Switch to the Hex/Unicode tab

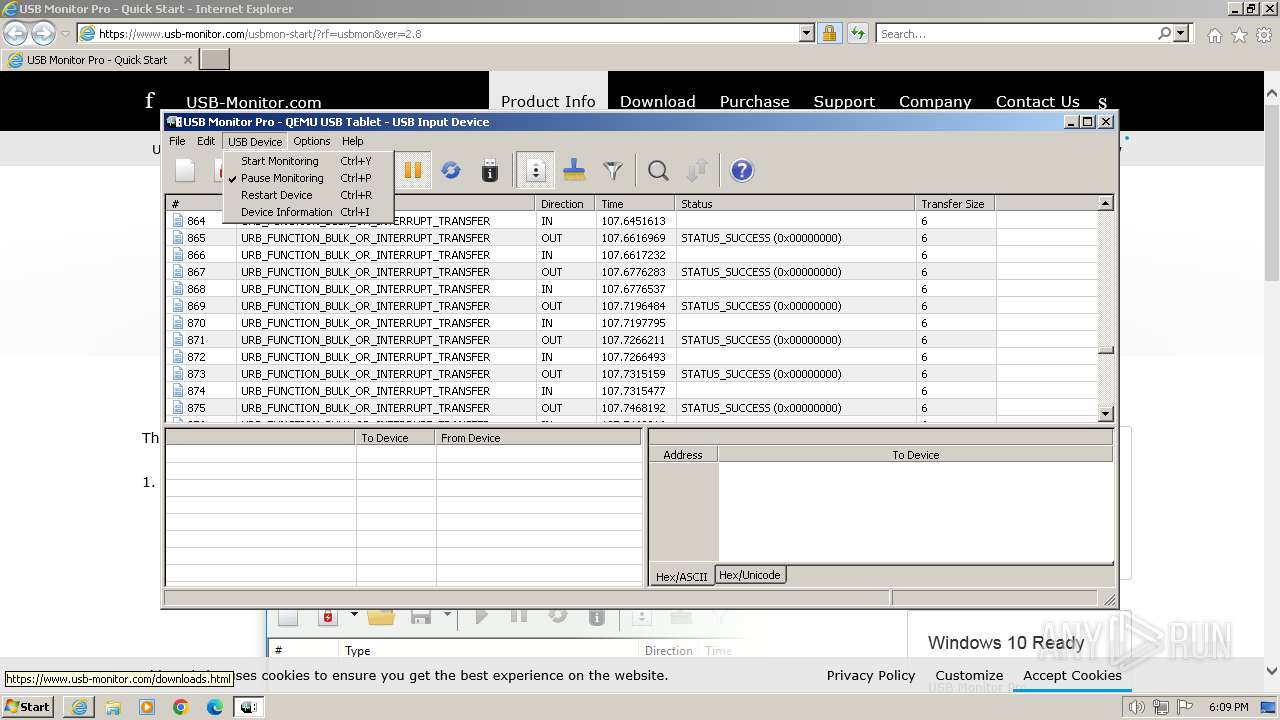(750, 575)
